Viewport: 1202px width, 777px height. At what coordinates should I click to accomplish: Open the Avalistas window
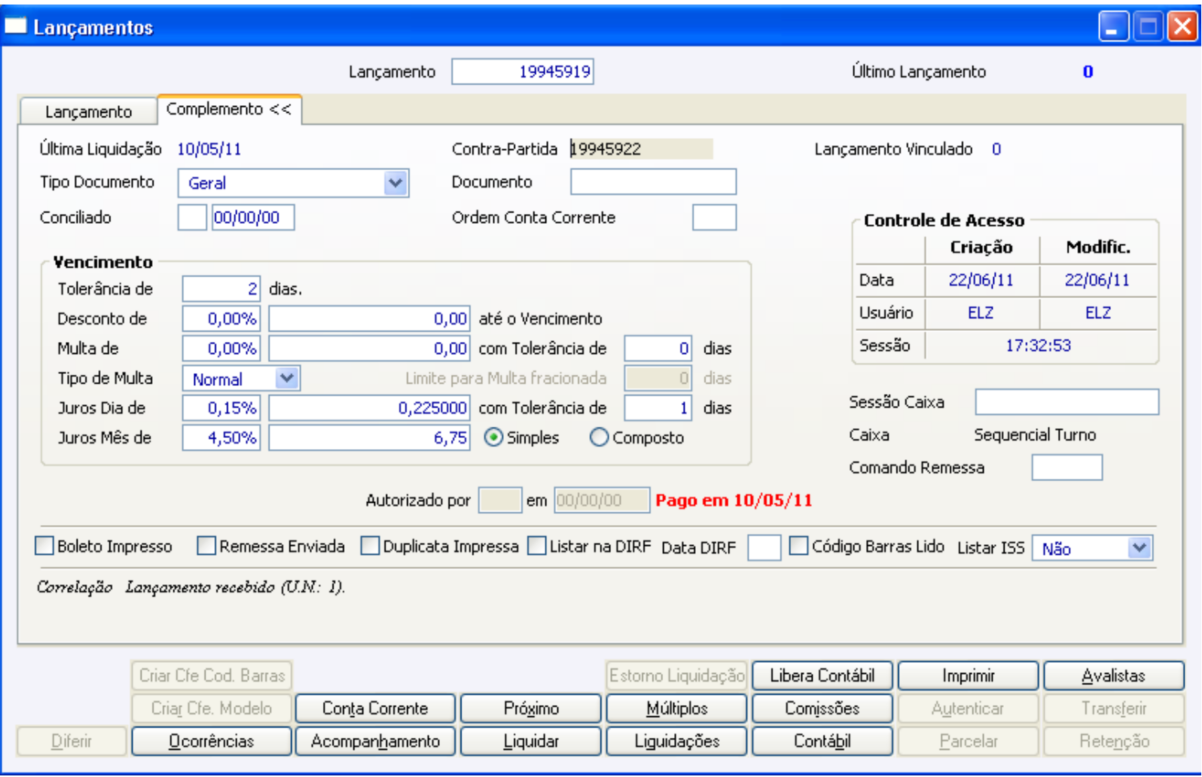[x=1113, y=676]
